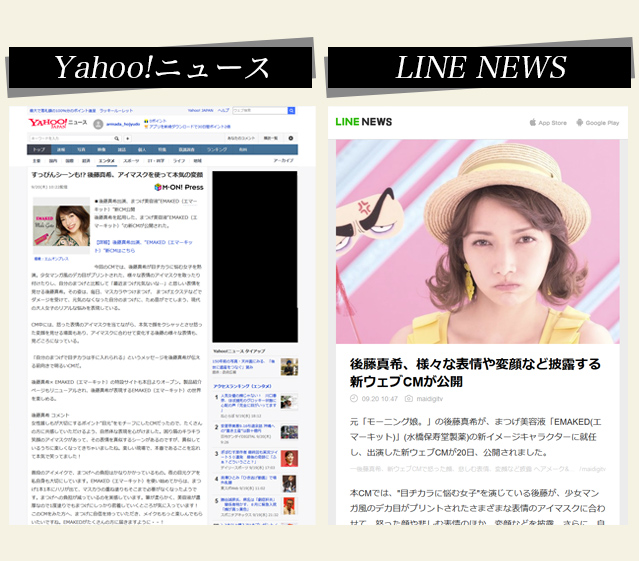Click the Yahoo article headline すっぴんシーンも!?
The width and height of the screenshot is (639, 561).
pyautogui.click(x=117, y=174)
